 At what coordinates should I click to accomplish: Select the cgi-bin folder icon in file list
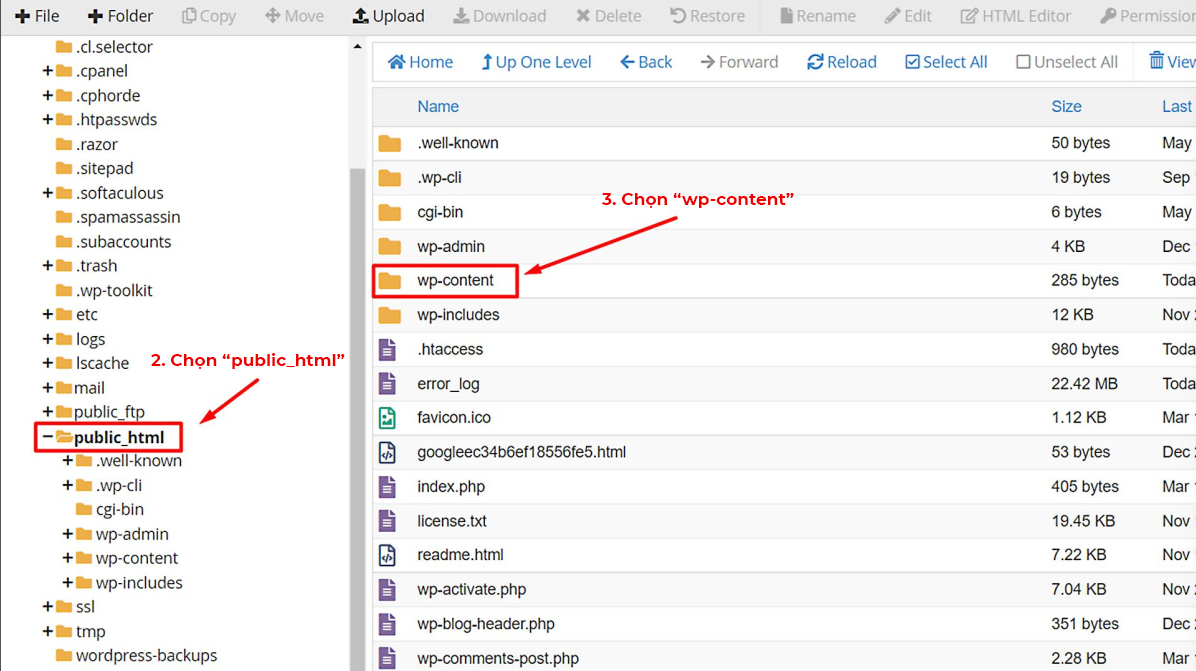tap(390, 212)
